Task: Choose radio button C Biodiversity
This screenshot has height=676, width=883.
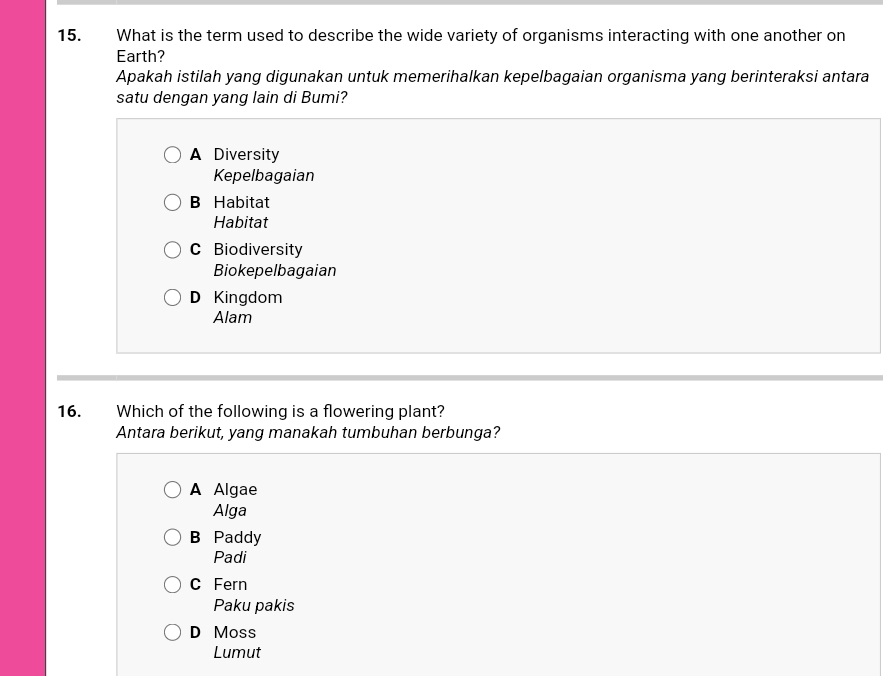Action: point(172,250)
